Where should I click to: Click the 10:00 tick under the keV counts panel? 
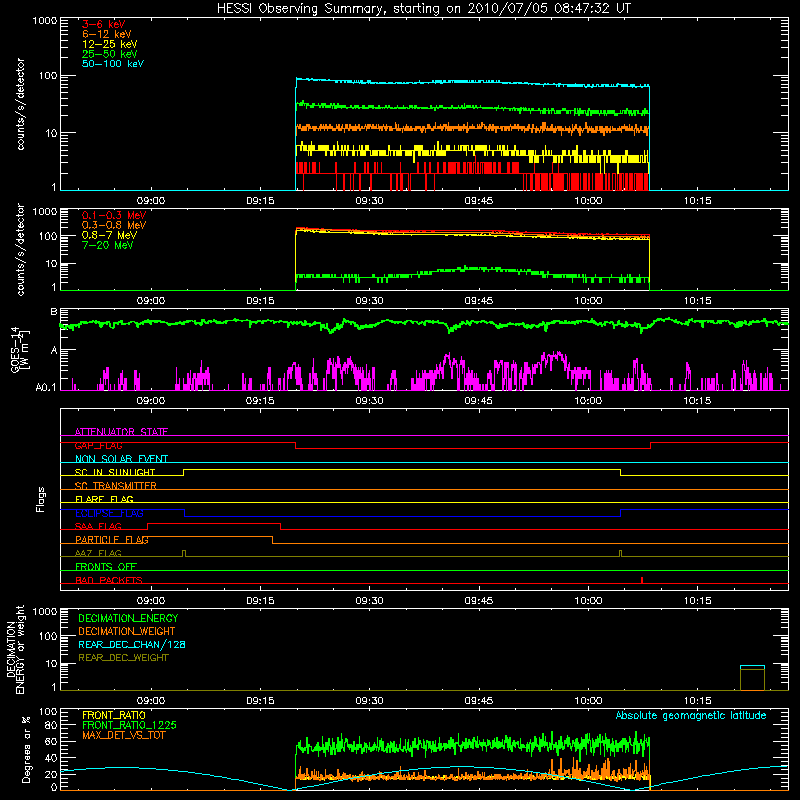point(588,201)
